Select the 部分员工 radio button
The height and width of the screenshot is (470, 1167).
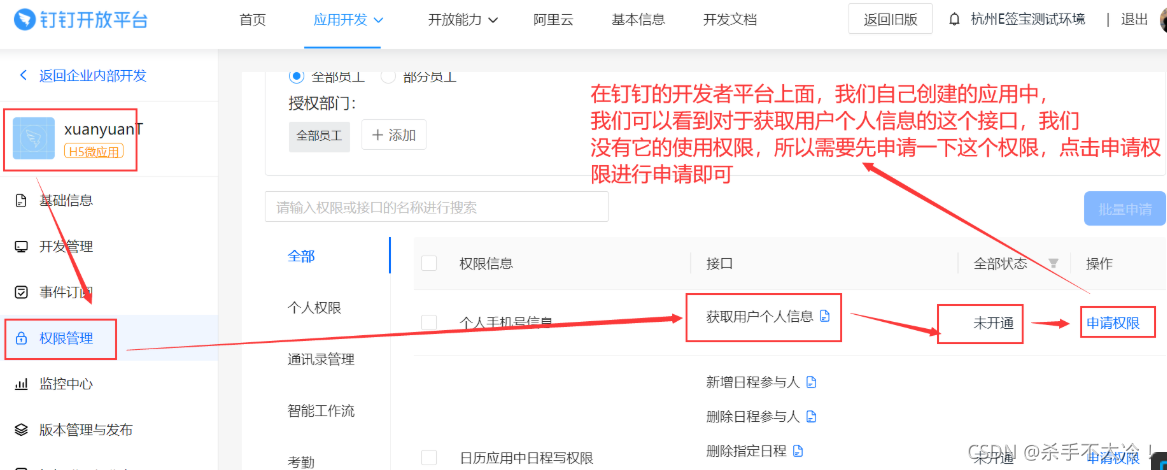388,75
